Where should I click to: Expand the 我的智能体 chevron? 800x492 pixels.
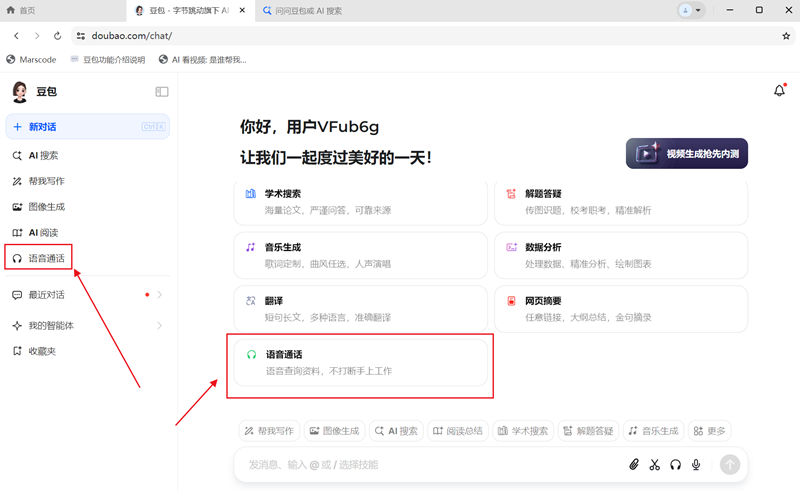(x=160, y=325)
